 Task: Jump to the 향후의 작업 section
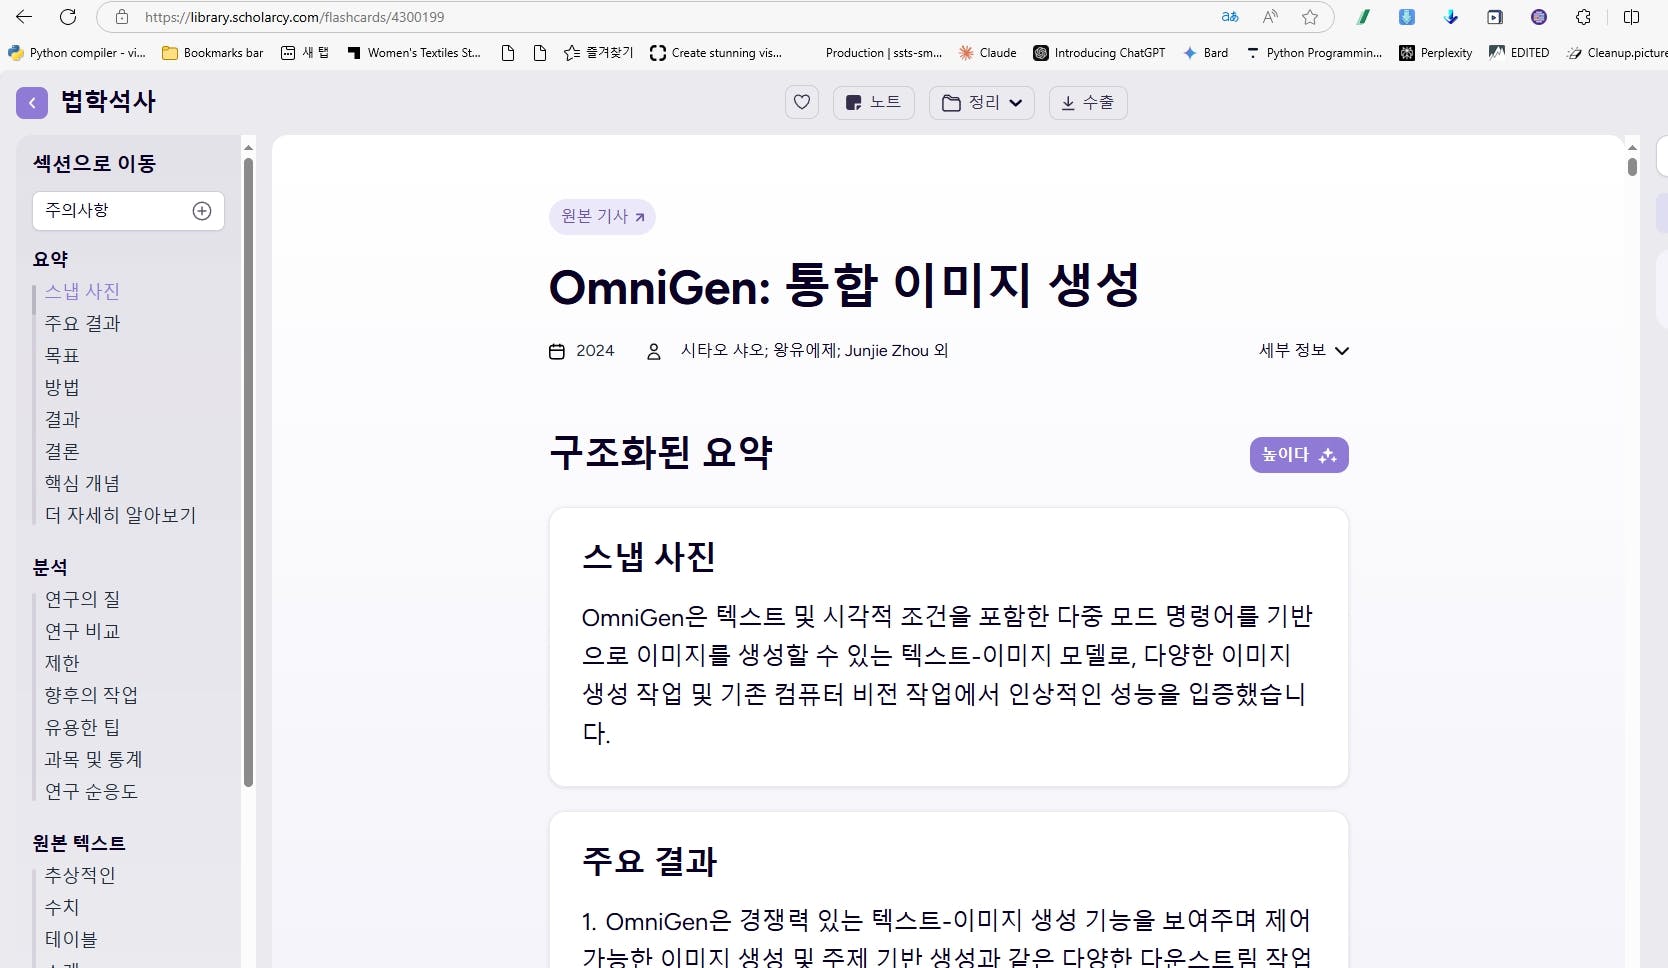[x=91, y=695]
